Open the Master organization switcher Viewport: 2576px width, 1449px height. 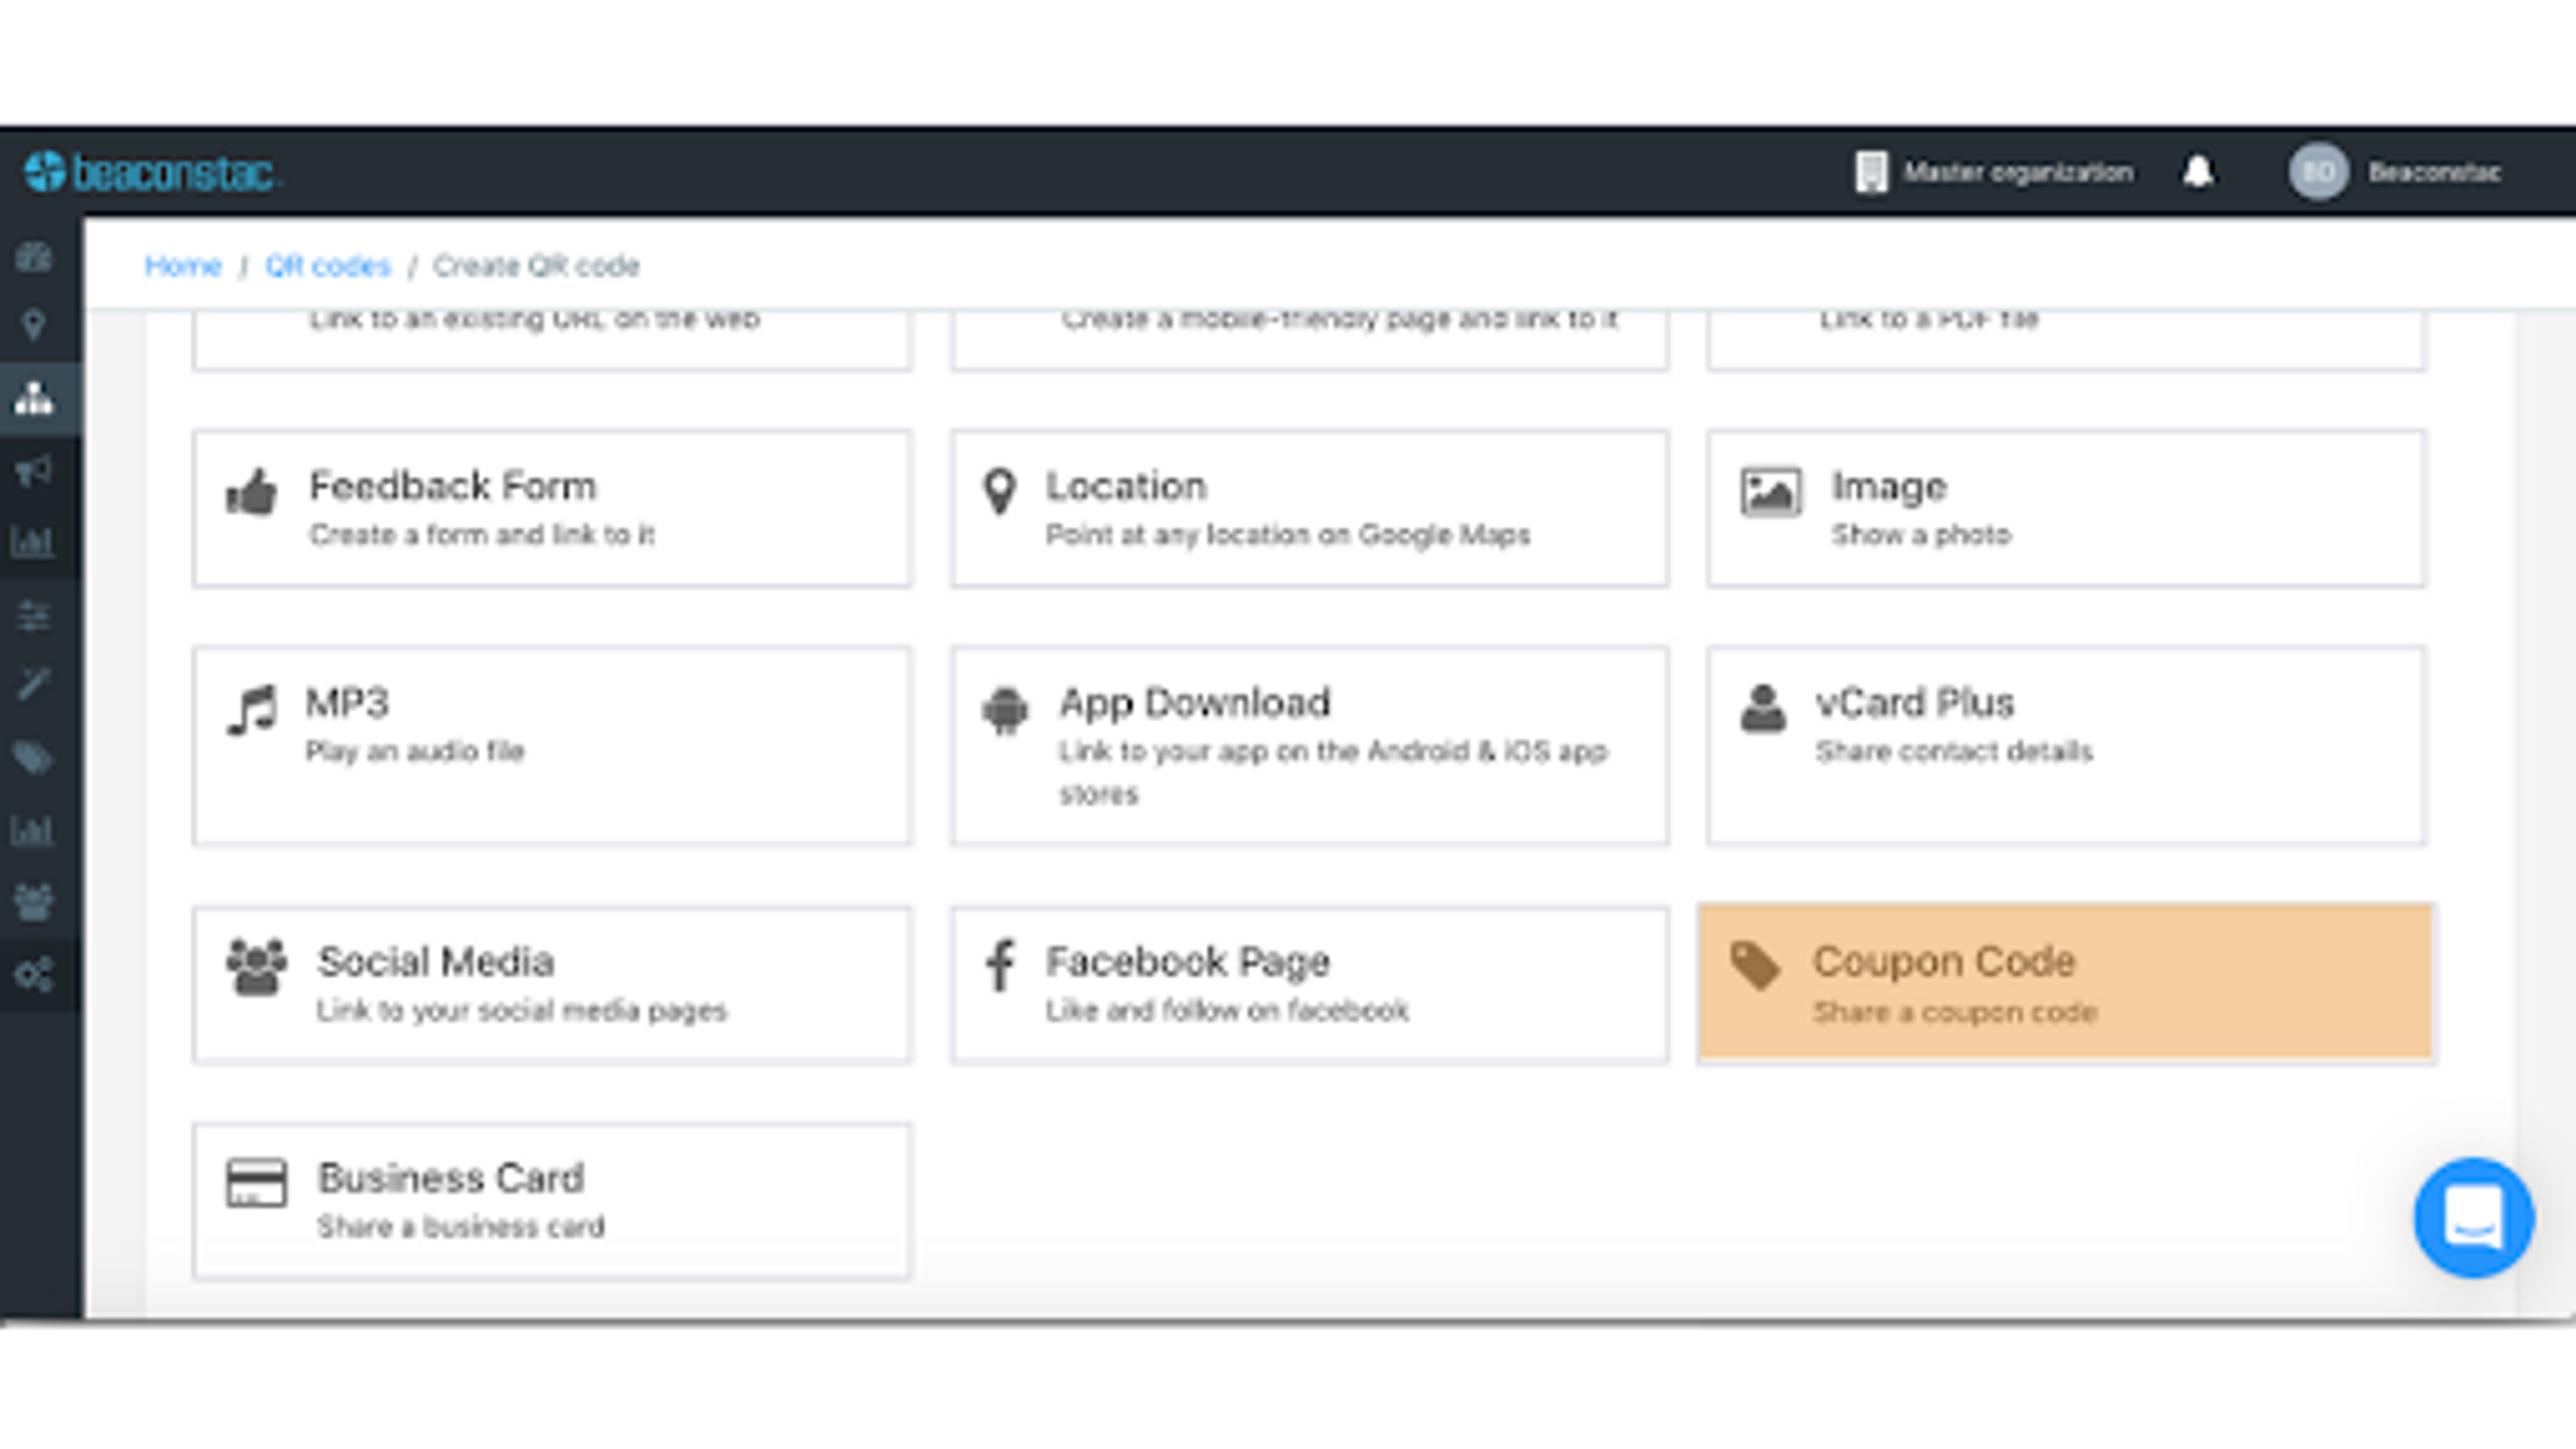1994,172
